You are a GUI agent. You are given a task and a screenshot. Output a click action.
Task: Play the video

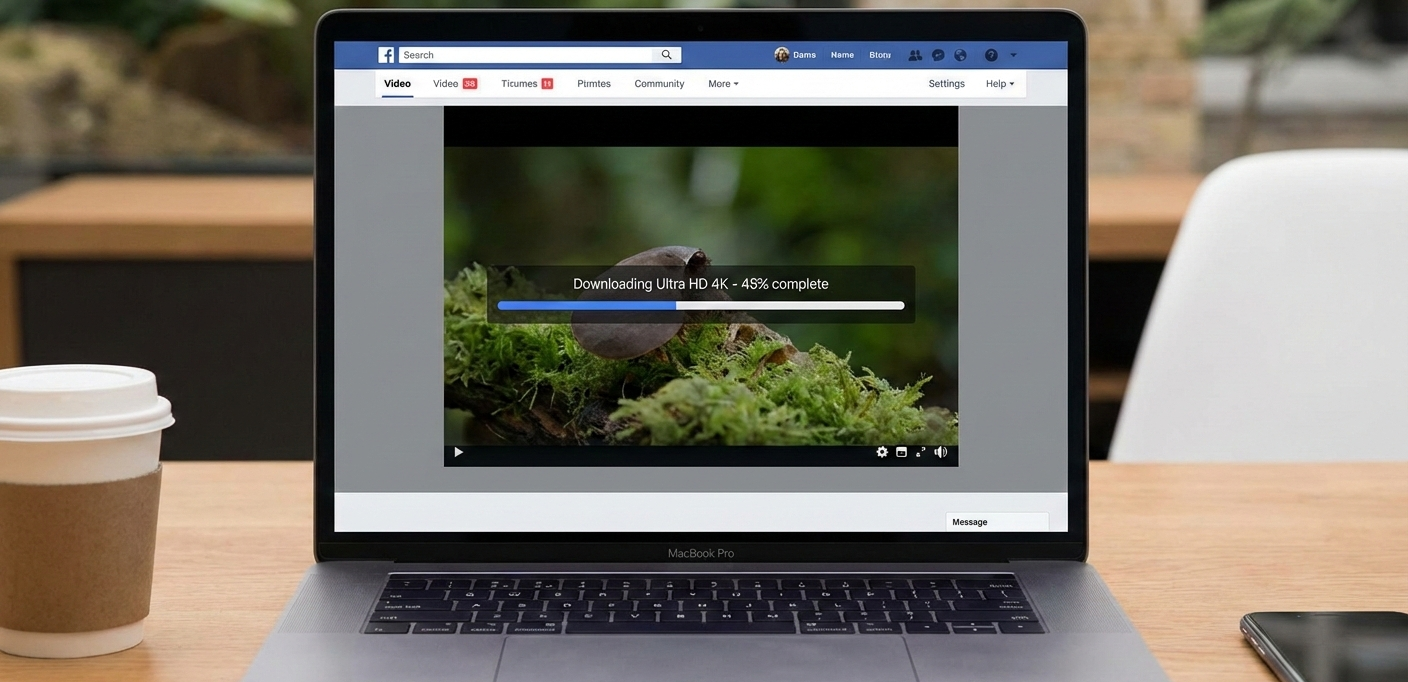pyautogui.click(x=457, y=451)
